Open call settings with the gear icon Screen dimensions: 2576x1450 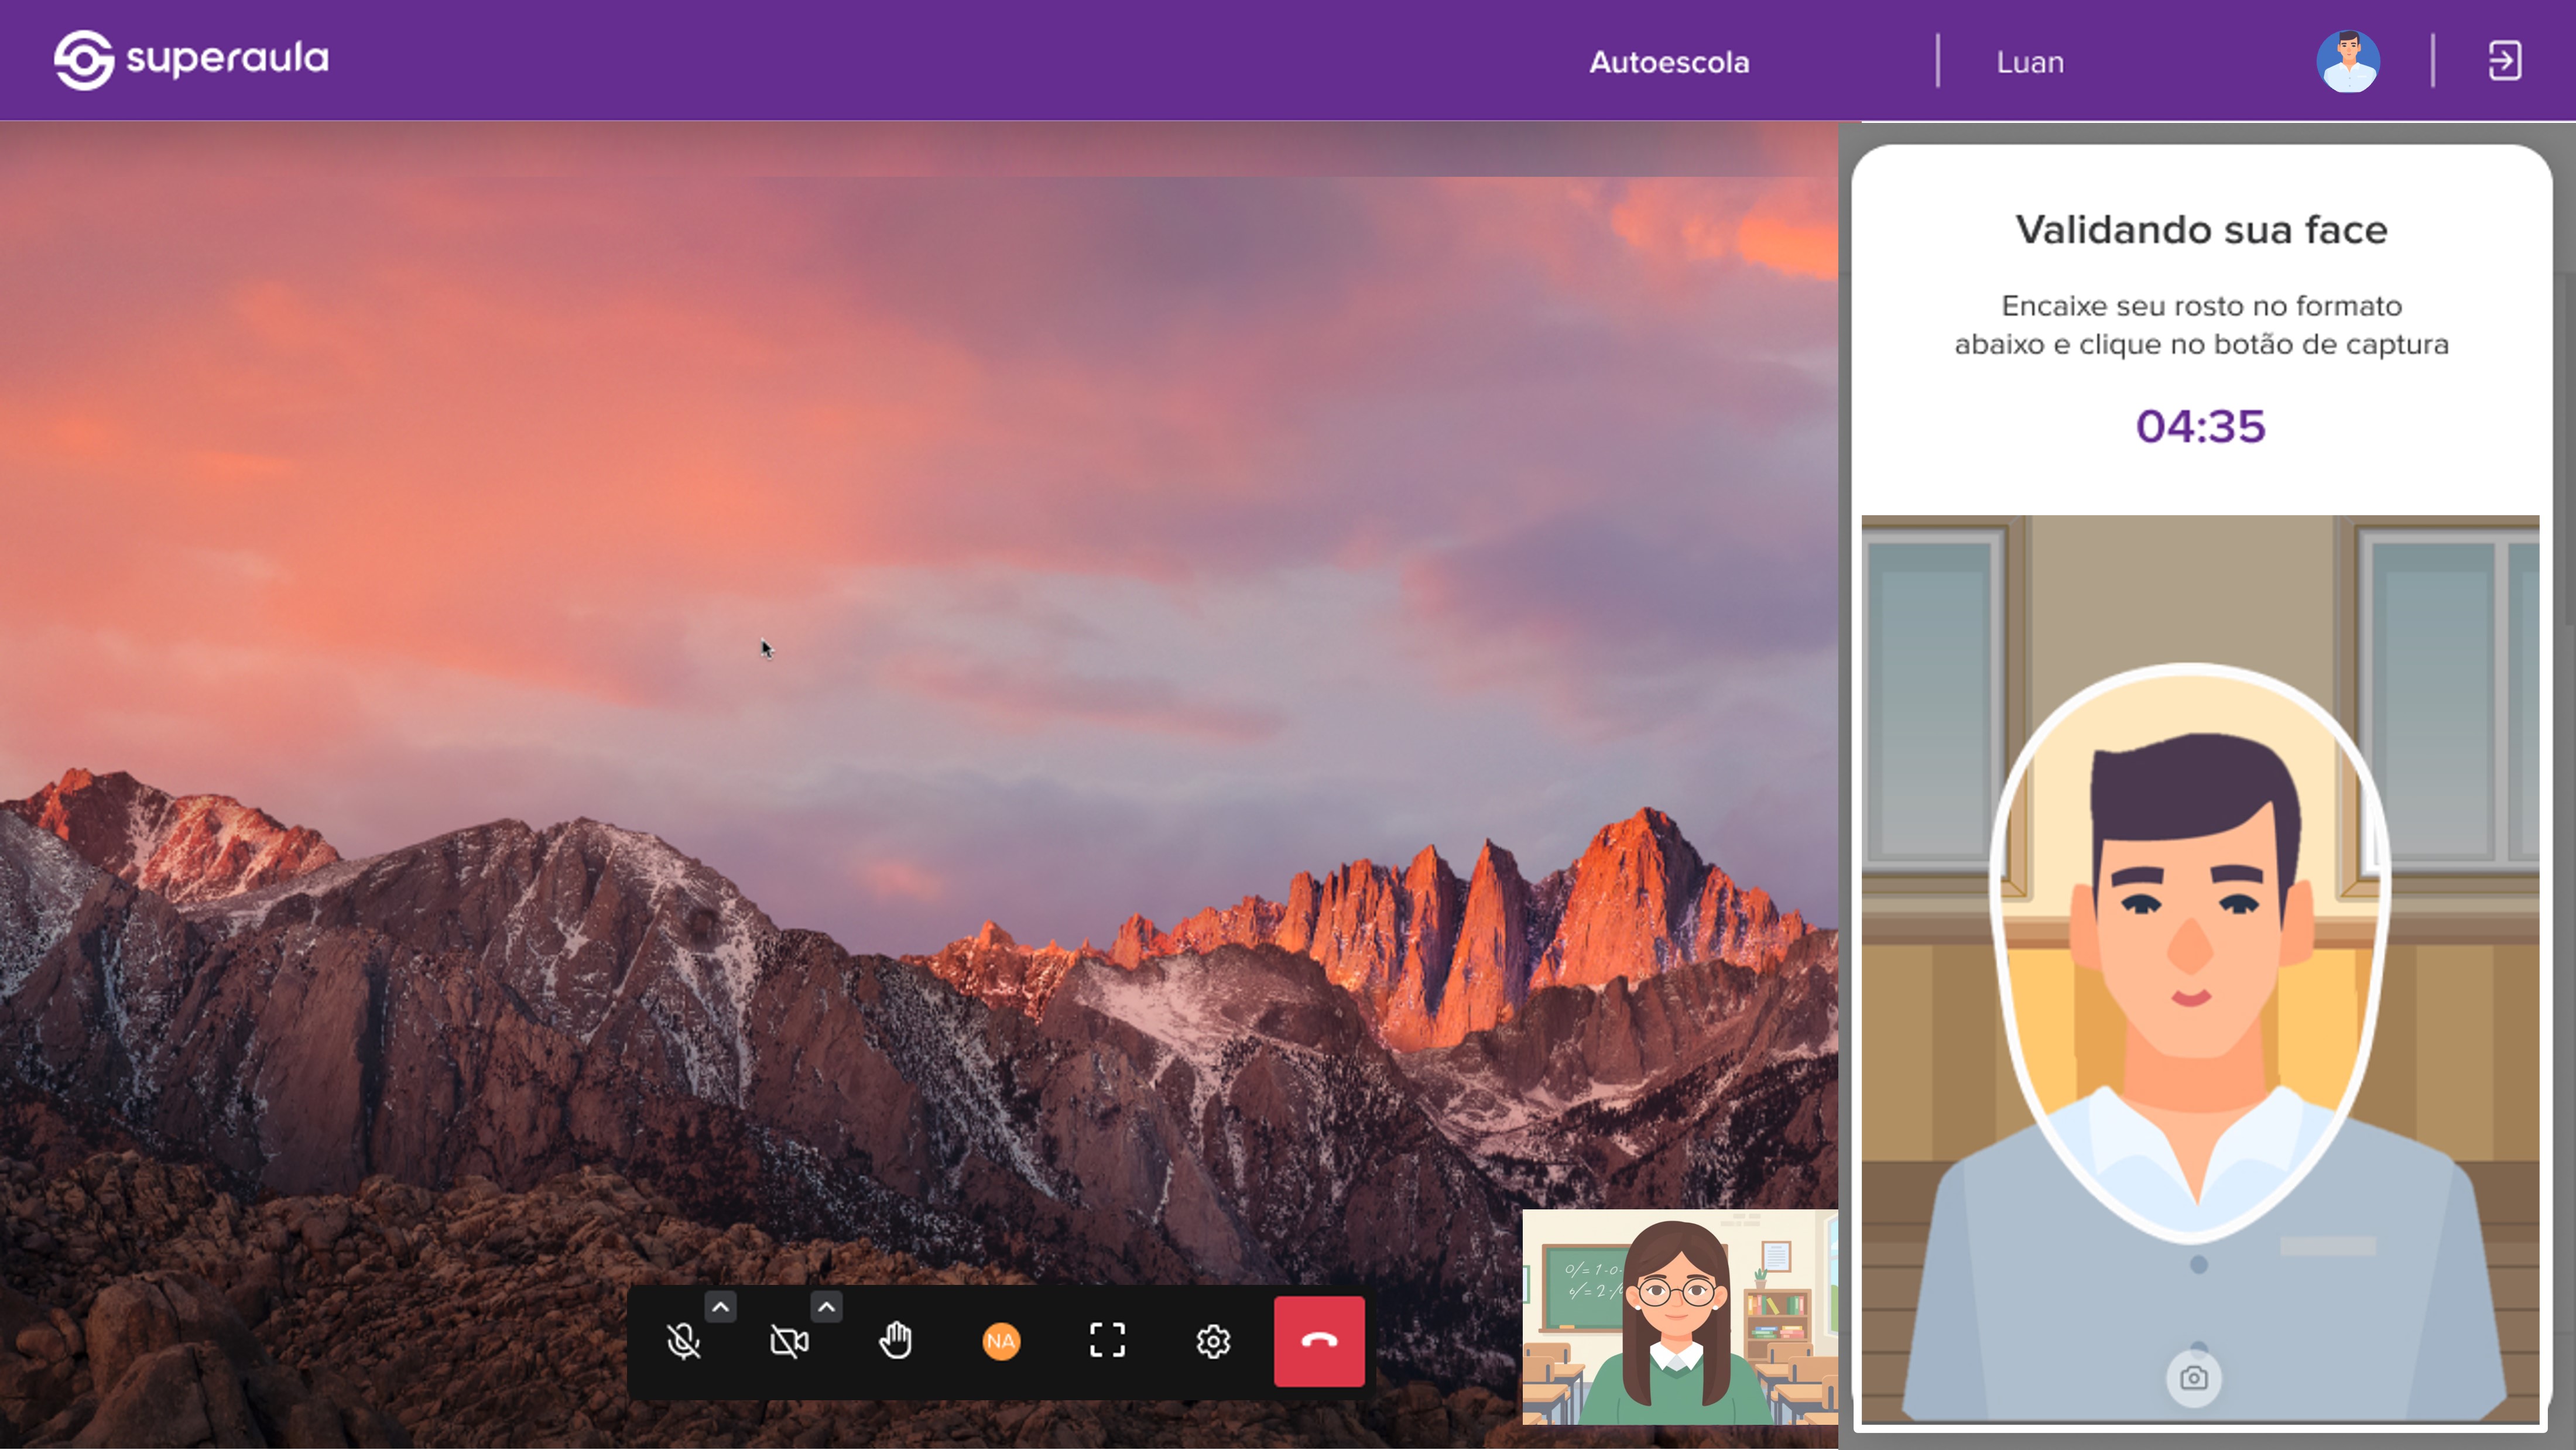1213,1342
